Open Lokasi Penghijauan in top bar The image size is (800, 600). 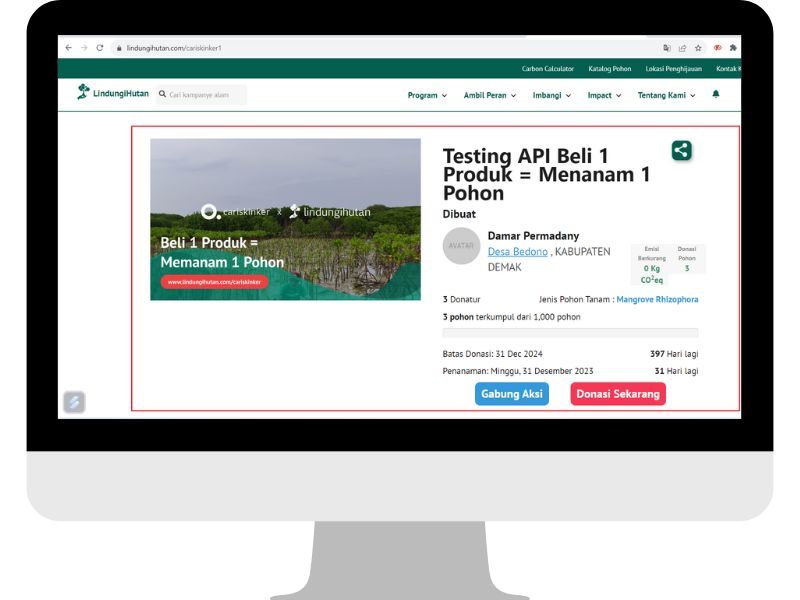(673, 68)
